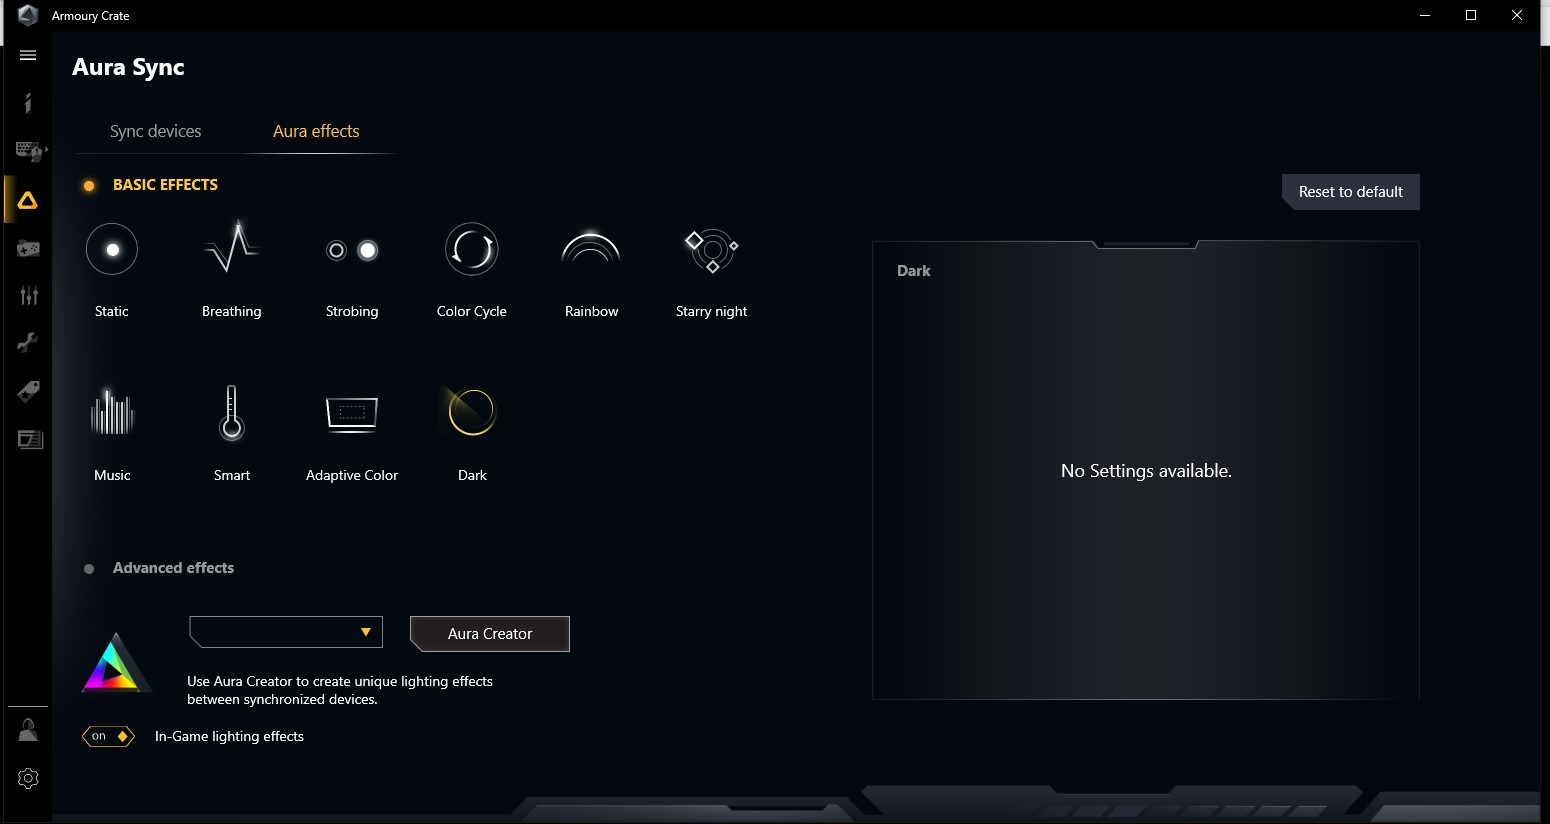The width and height of the screenshot is (1550, 824).
Task: Select the Advanced effects radio button
Action: (x=89, y=568)
